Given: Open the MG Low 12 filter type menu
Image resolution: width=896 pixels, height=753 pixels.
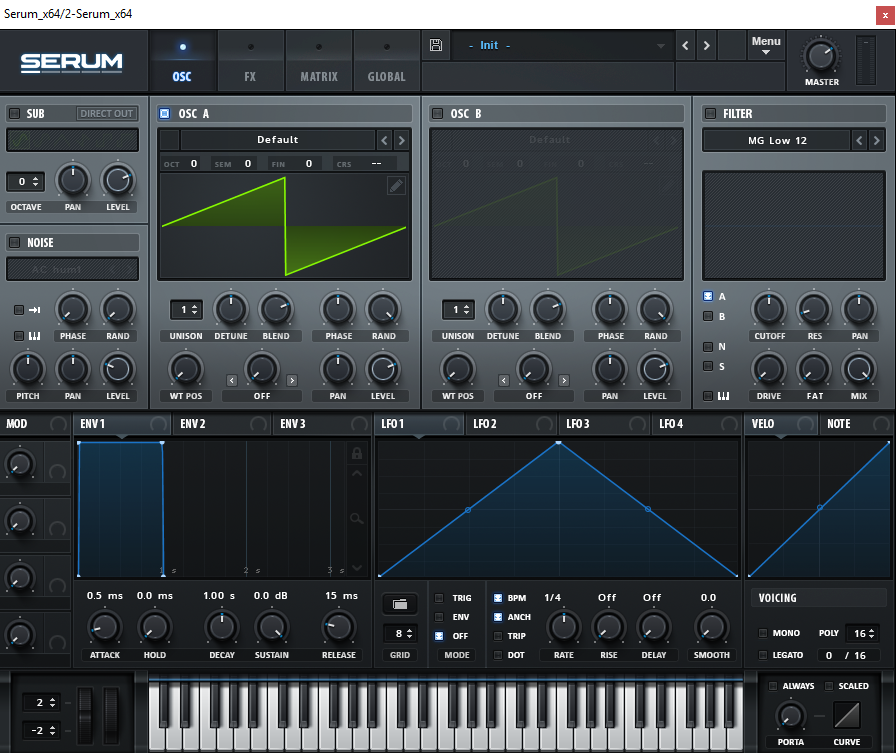Looking at the screenshot, I should coord(777,141).
